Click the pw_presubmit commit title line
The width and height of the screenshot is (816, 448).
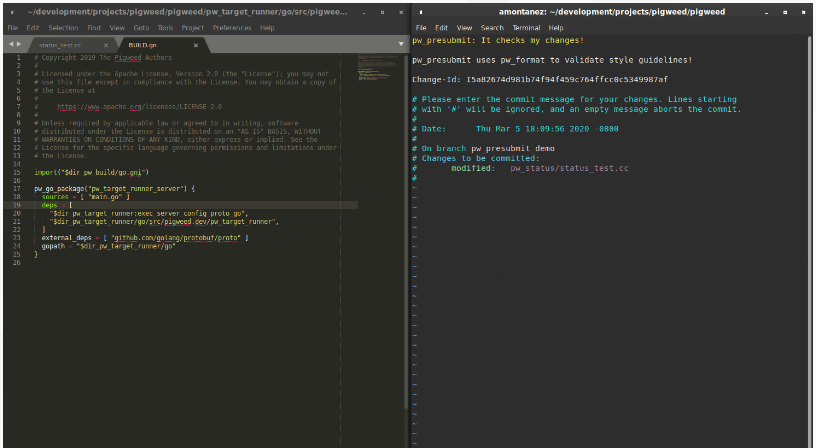498,41
